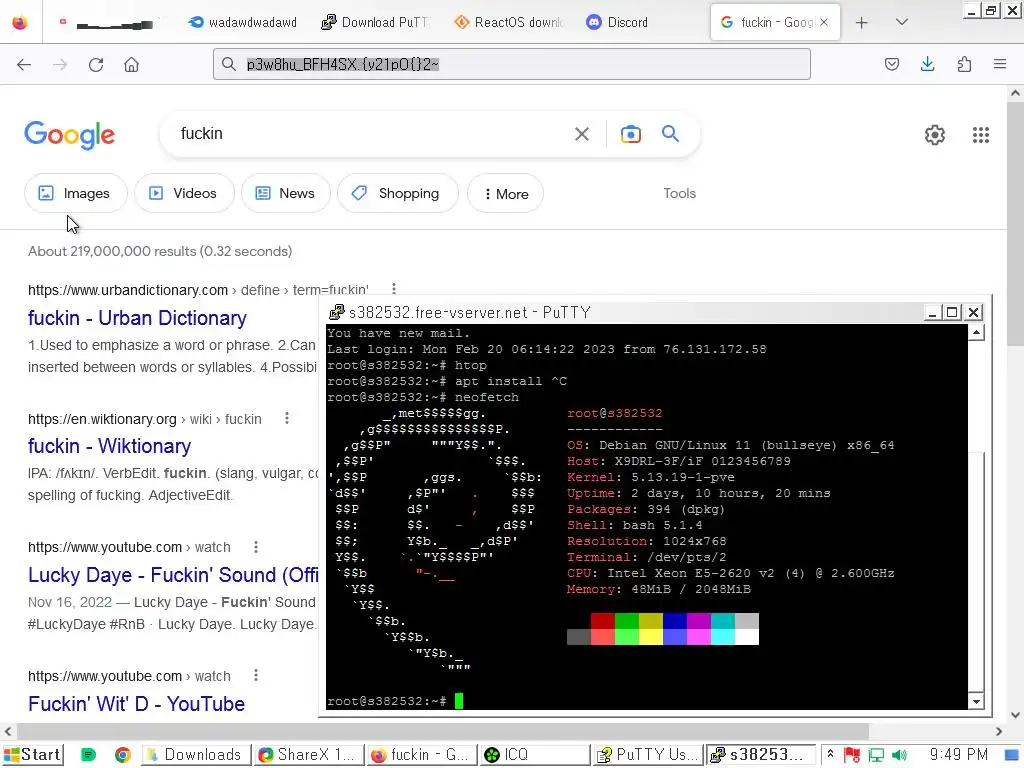1024x768 pixels.
Task: Go back with the browser back arrow
Action: coord(24,64)
